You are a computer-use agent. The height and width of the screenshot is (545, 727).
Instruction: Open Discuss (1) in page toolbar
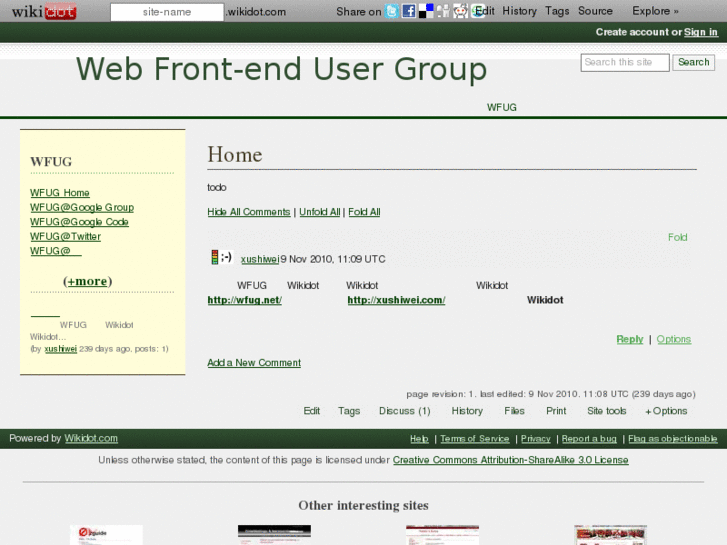(x=404, y=411)
